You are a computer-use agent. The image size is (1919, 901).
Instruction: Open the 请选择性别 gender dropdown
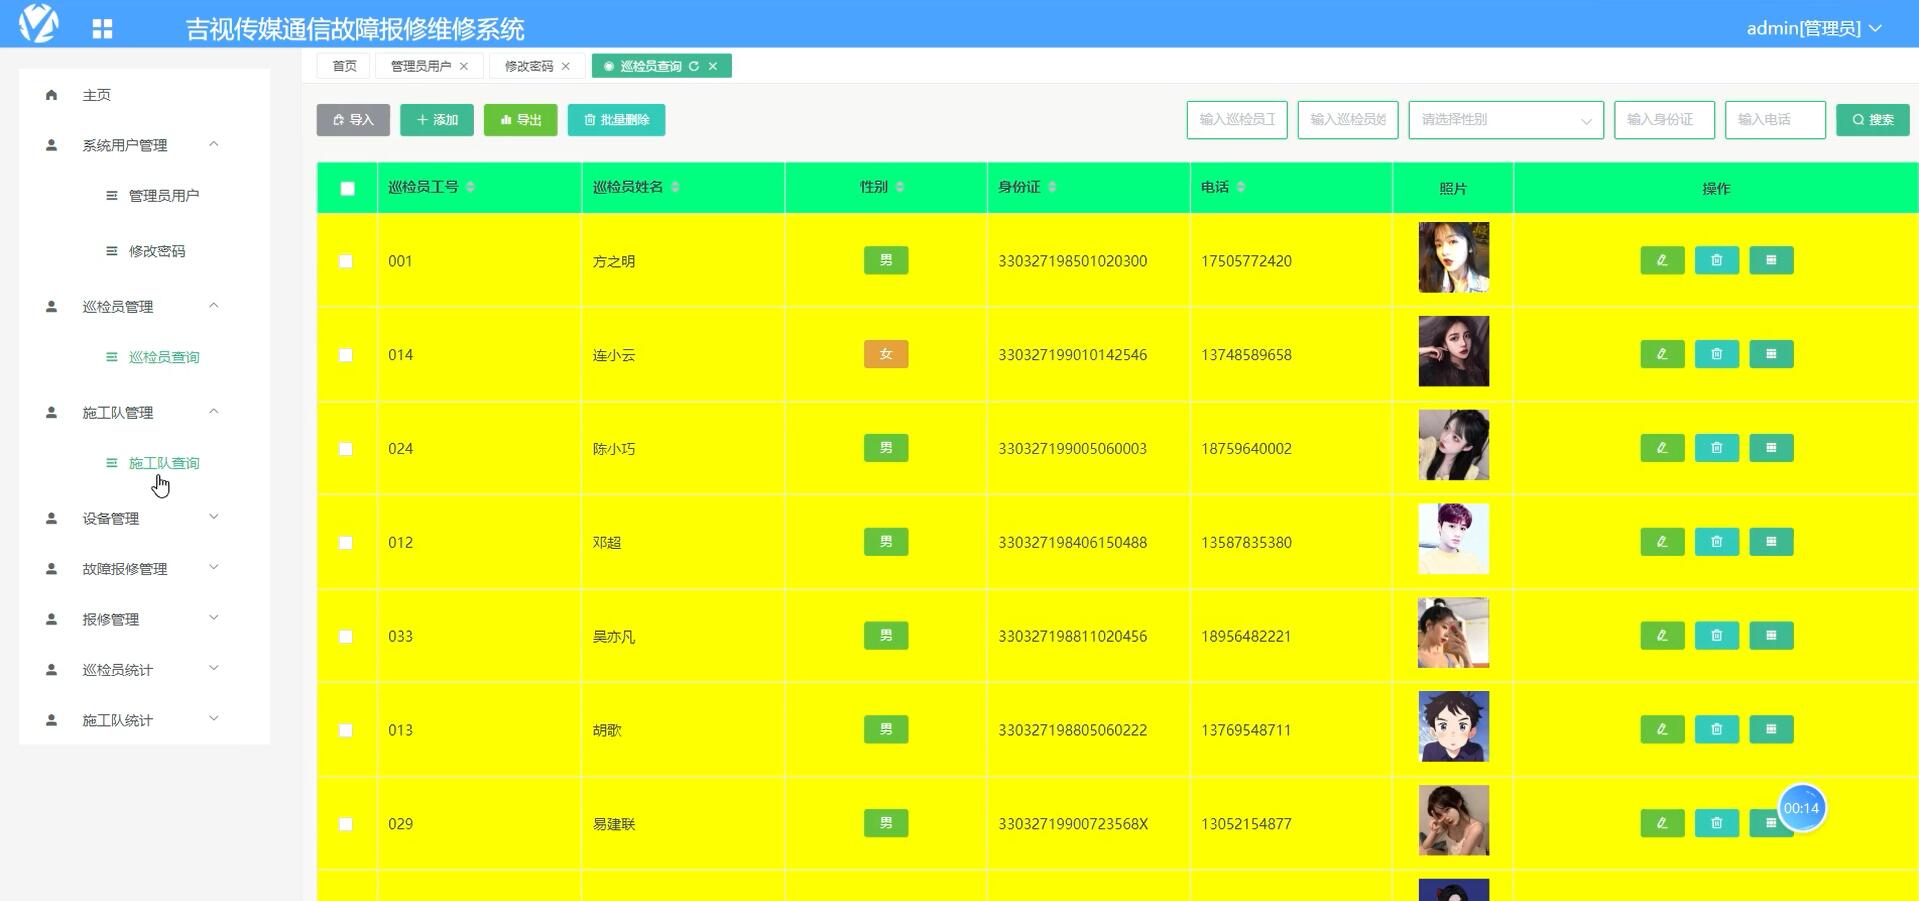(x=1505, y=120)
